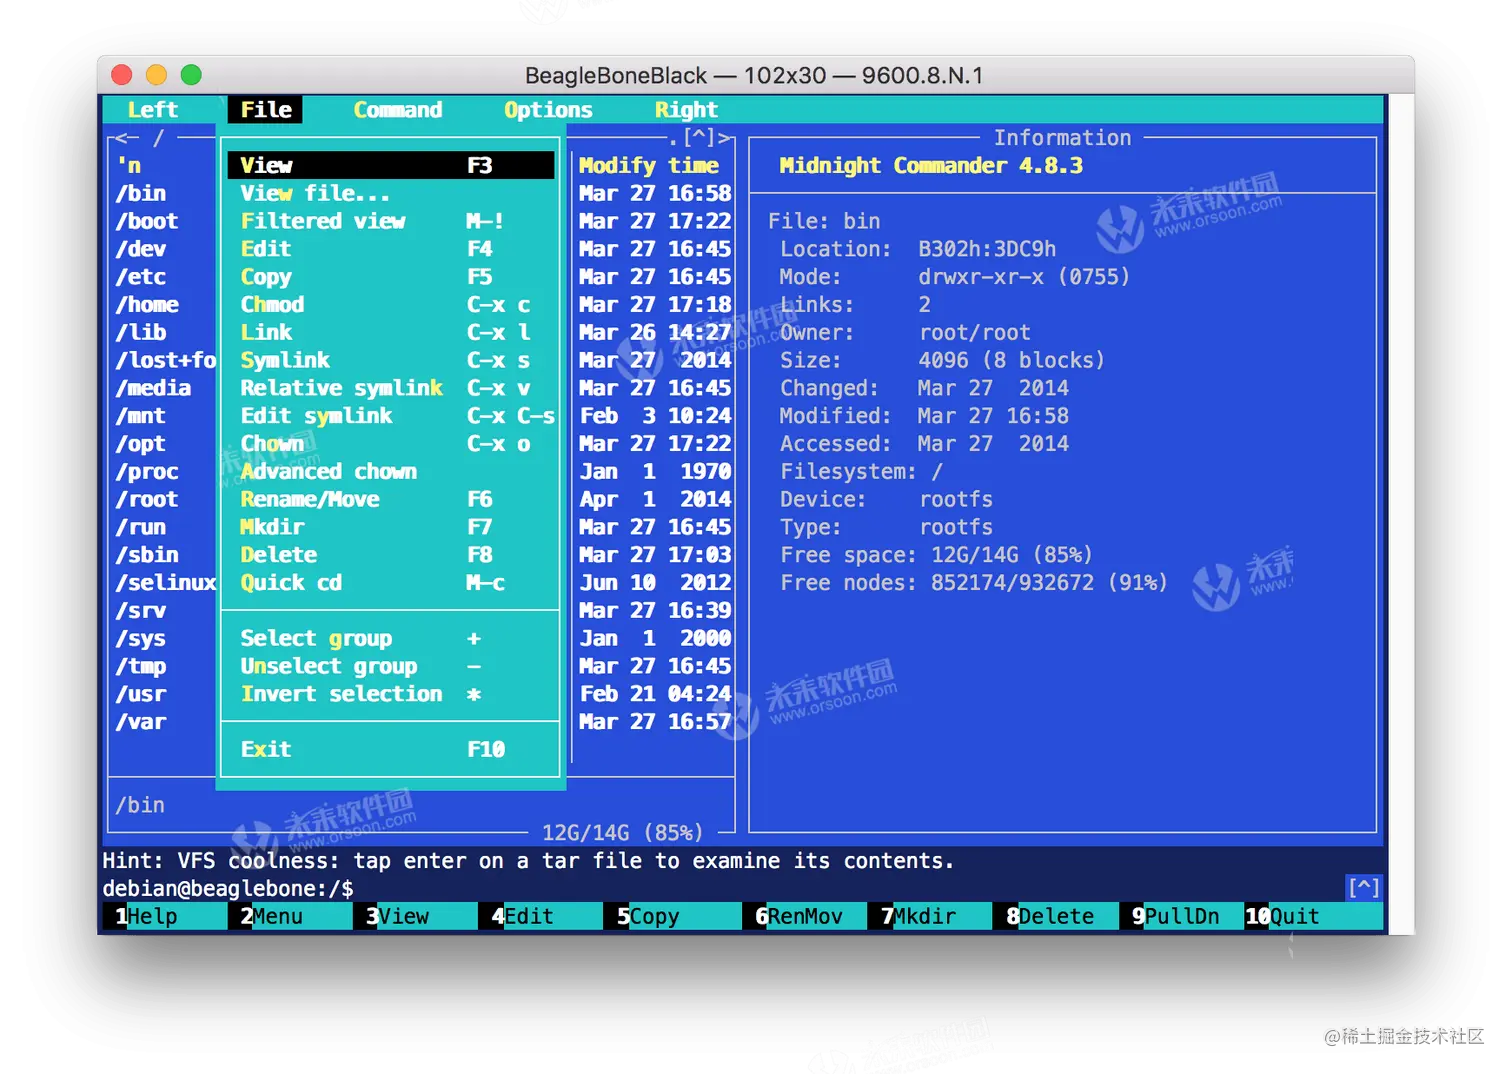The height and width of the screenshot is (1074, 1512).
Task: Choose Exit F10 menu entry
Action: coord(391,749)
